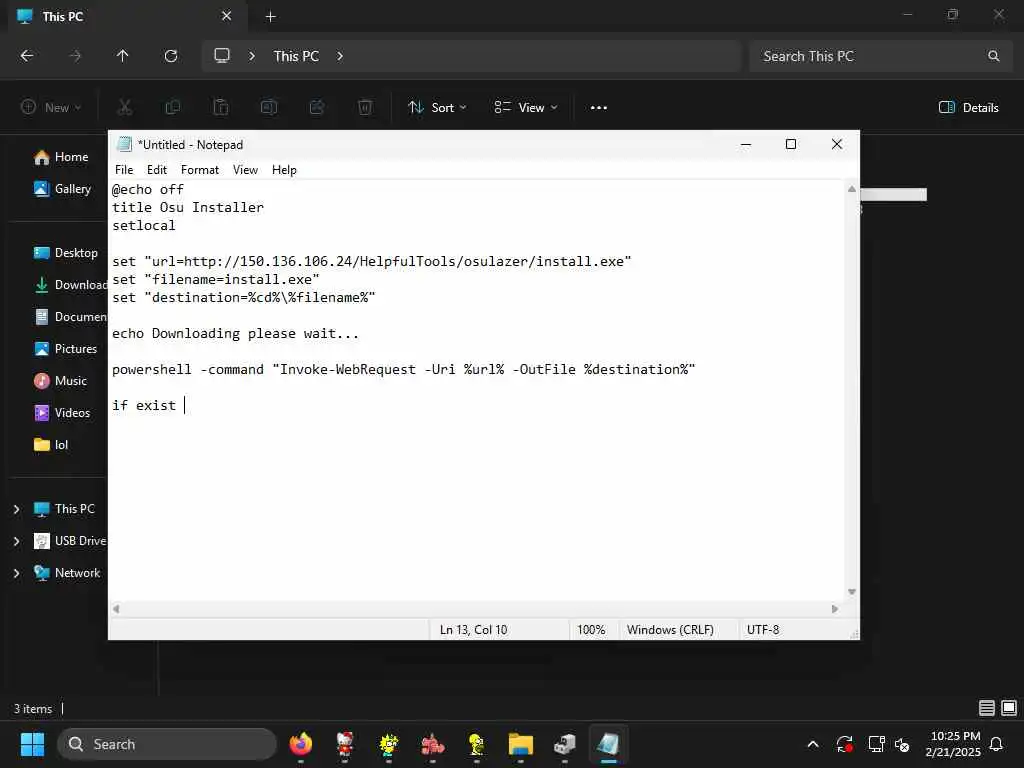Open the Help menu in Notepad

tap(284, 170)
